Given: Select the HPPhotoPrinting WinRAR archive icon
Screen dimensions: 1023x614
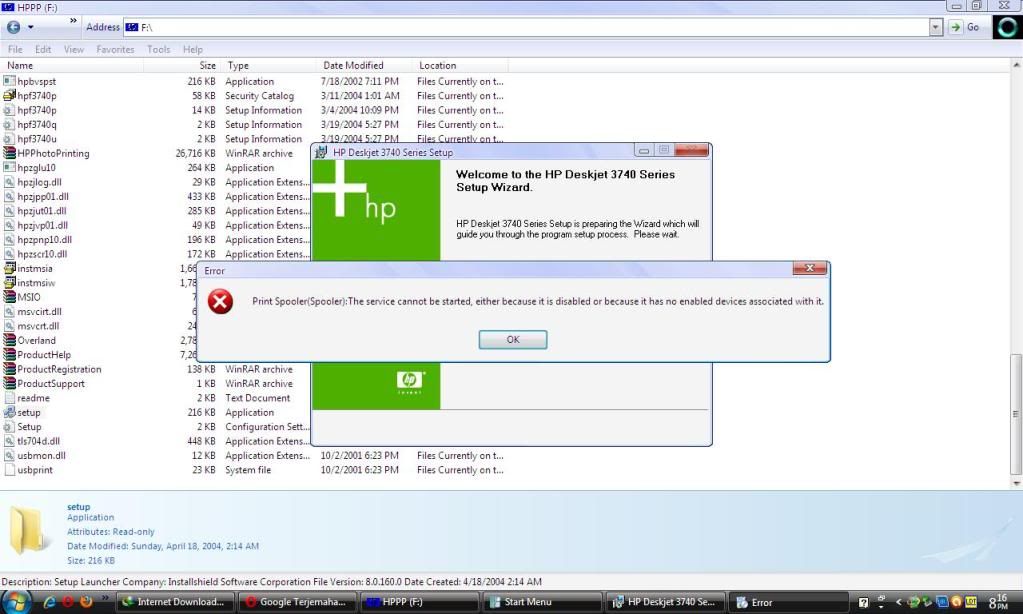Looking at the screenshot, I should tap(9, 153).
